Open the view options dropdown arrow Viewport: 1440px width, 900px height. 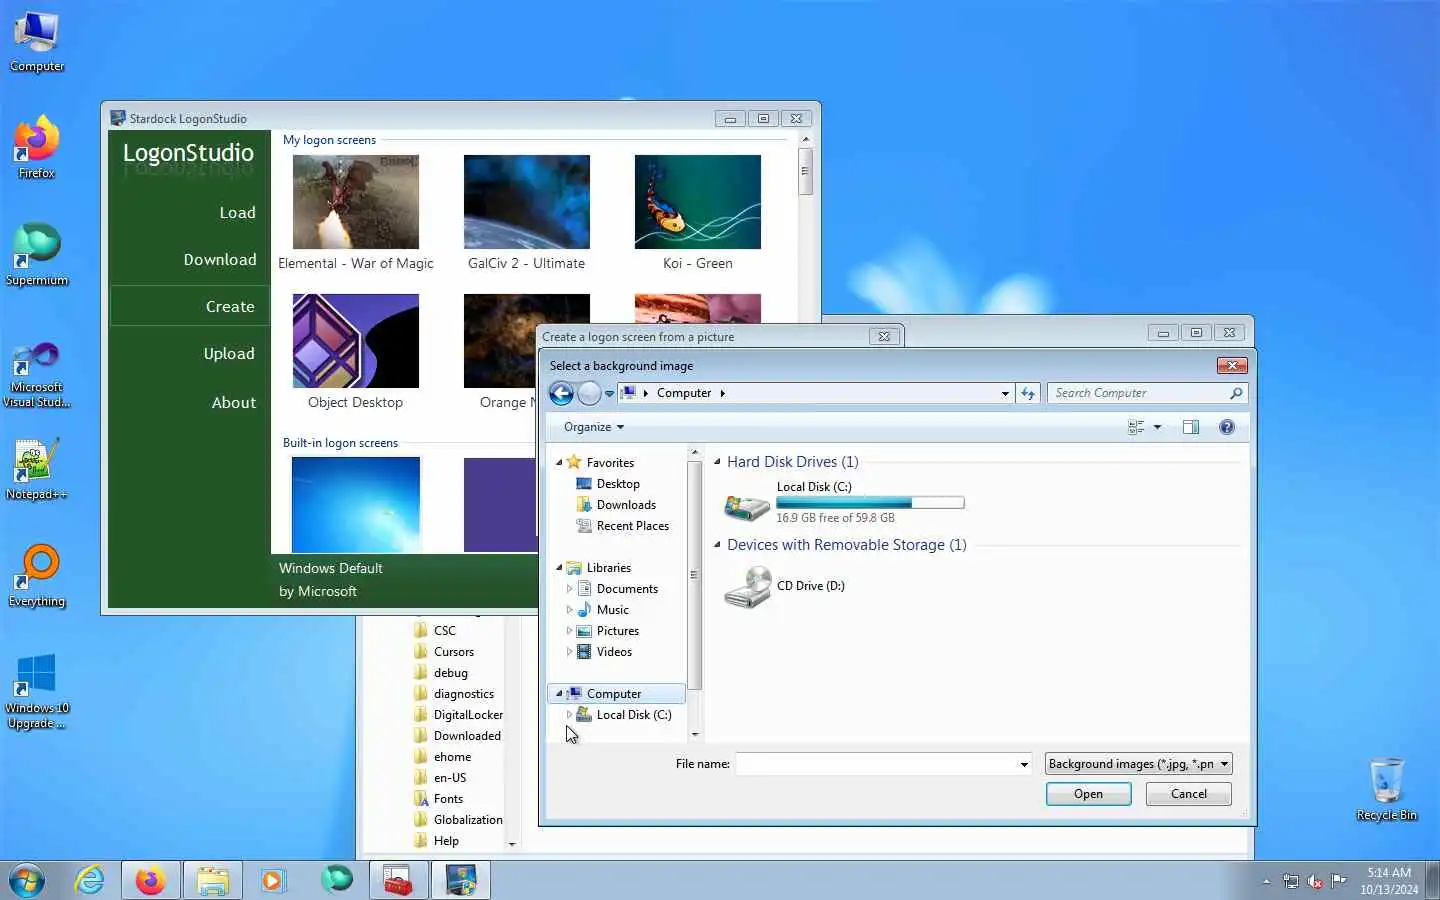pyautogui.click(x=1158, y=427)
